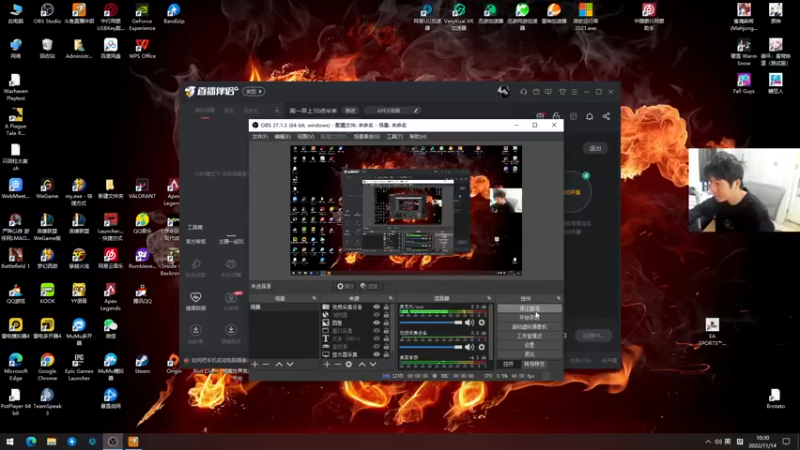Viewport: 800px width, 450px height.
Task: Open the second mixer channel gear settings
Action: click(x=482, y=347)
